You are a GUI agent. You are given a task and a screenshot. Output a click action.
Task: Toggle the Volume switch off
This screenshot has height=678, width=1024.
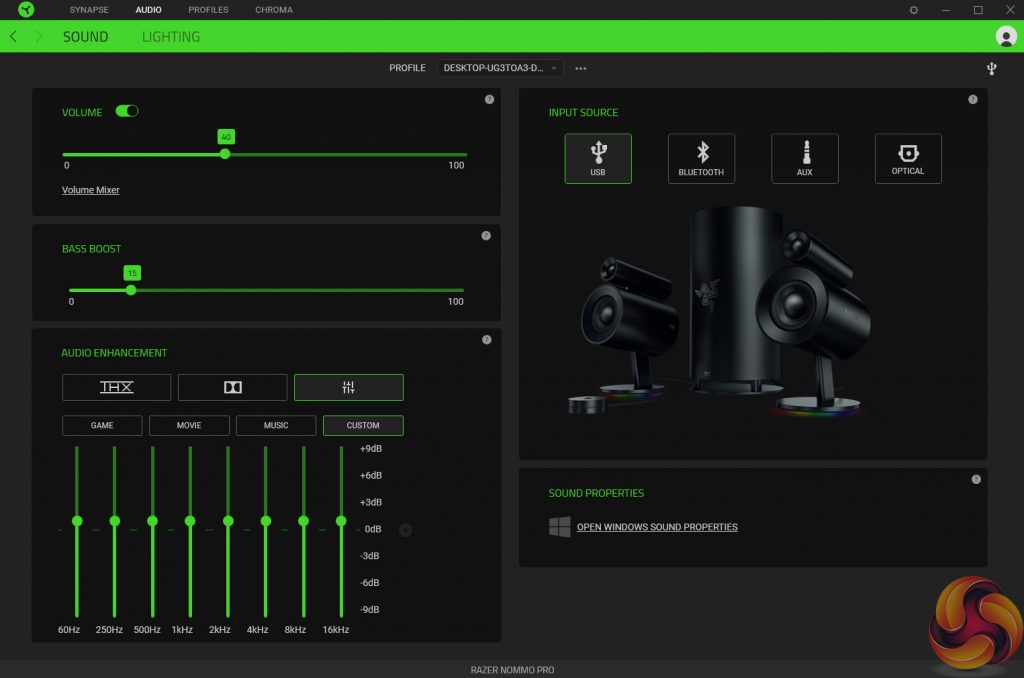point(127,111)
